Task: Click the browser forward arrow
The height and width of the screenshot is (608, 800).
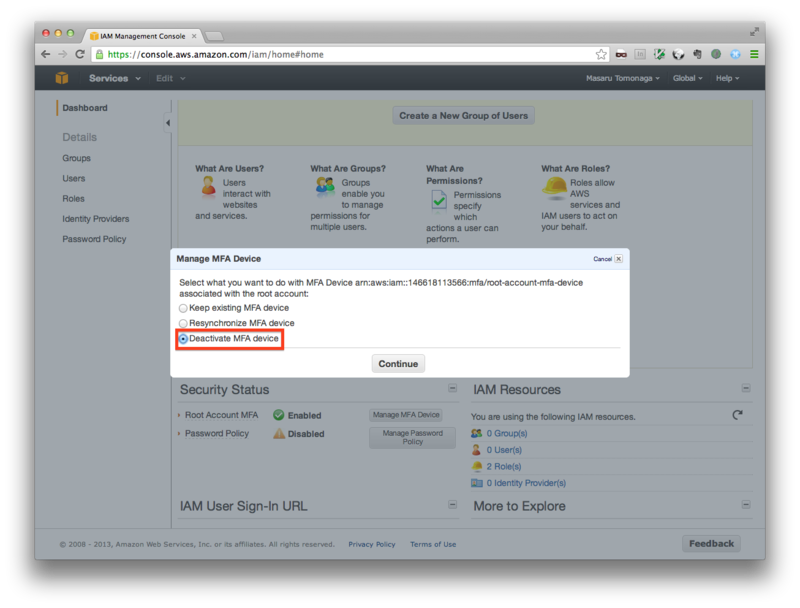Action: coord(62,54)
